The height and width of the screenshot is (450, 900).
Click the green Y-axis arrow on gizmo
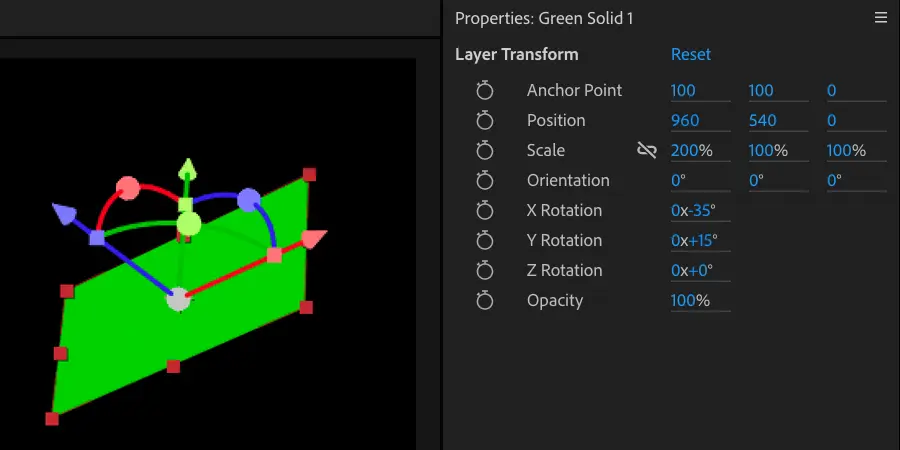click(x=186, y=169)
